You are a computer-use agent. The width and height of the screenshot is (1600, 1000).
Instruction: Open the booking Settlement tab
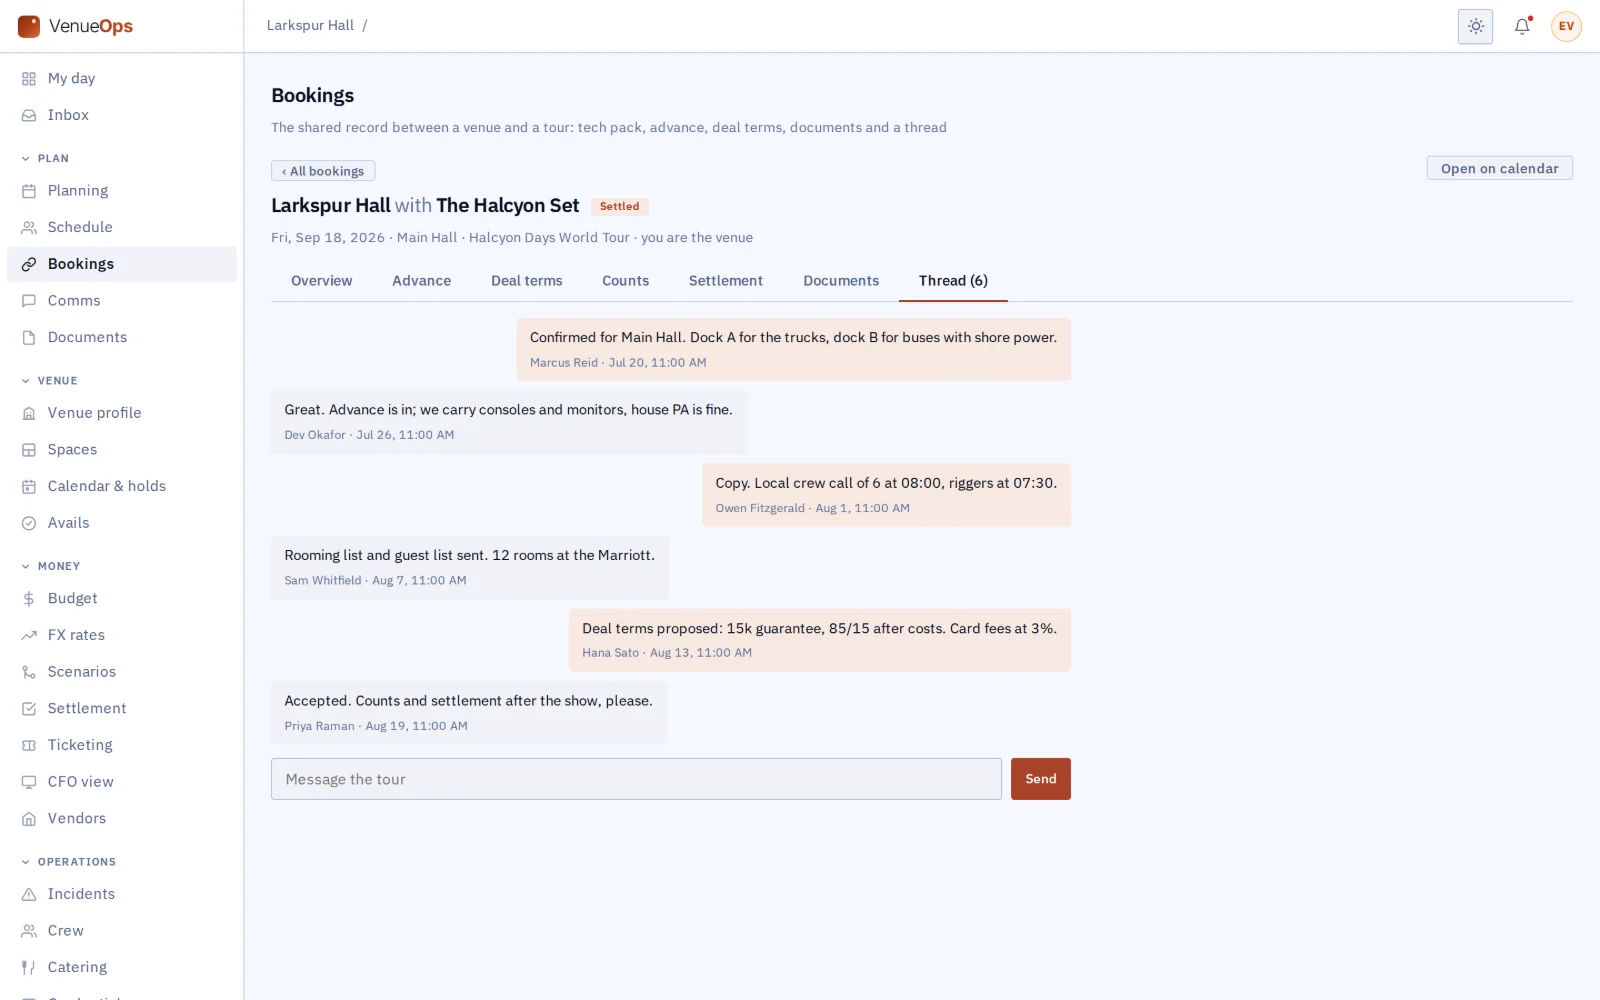point(725,281)
